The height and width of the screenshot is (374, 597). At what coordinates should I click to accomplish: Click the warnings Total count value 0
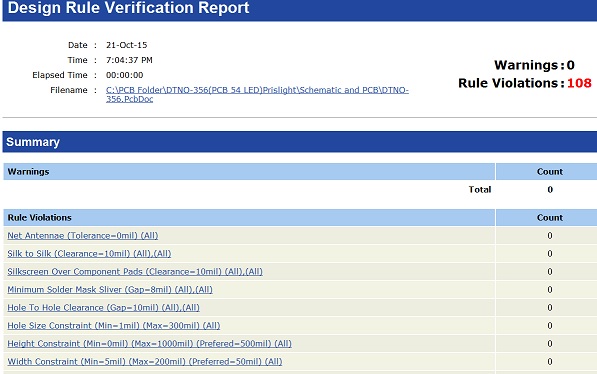[x=550, y=190]
